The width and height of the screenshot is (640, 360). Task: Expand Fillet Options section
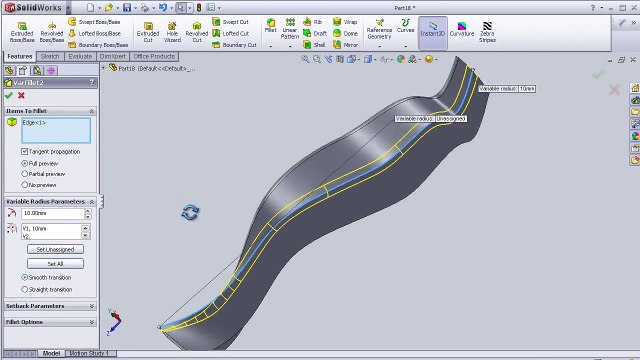pyautogui.click(x=91, y=322)
